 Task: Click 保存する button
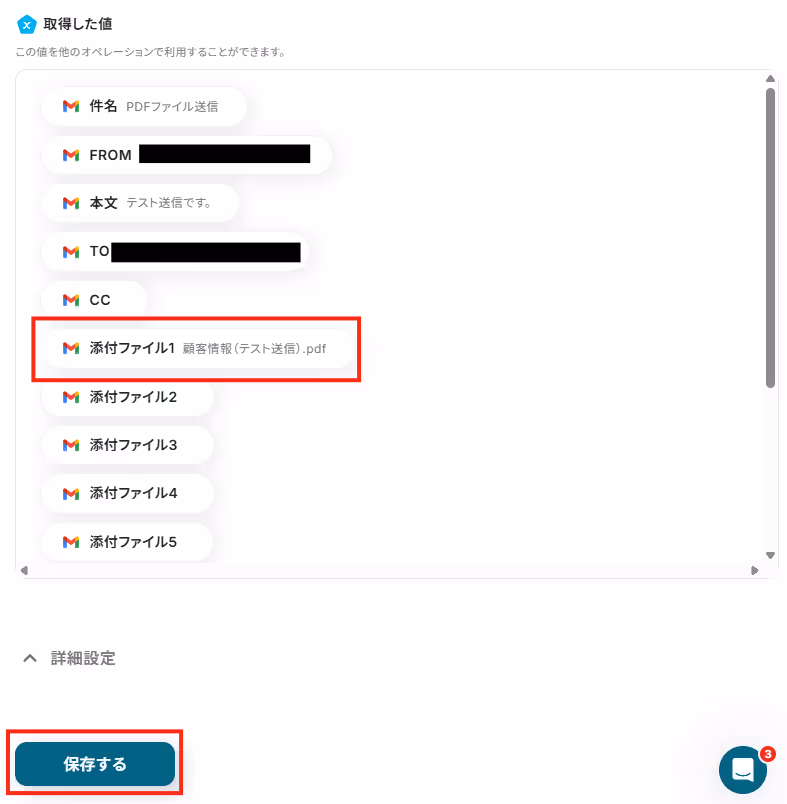[x=95, y=764]
